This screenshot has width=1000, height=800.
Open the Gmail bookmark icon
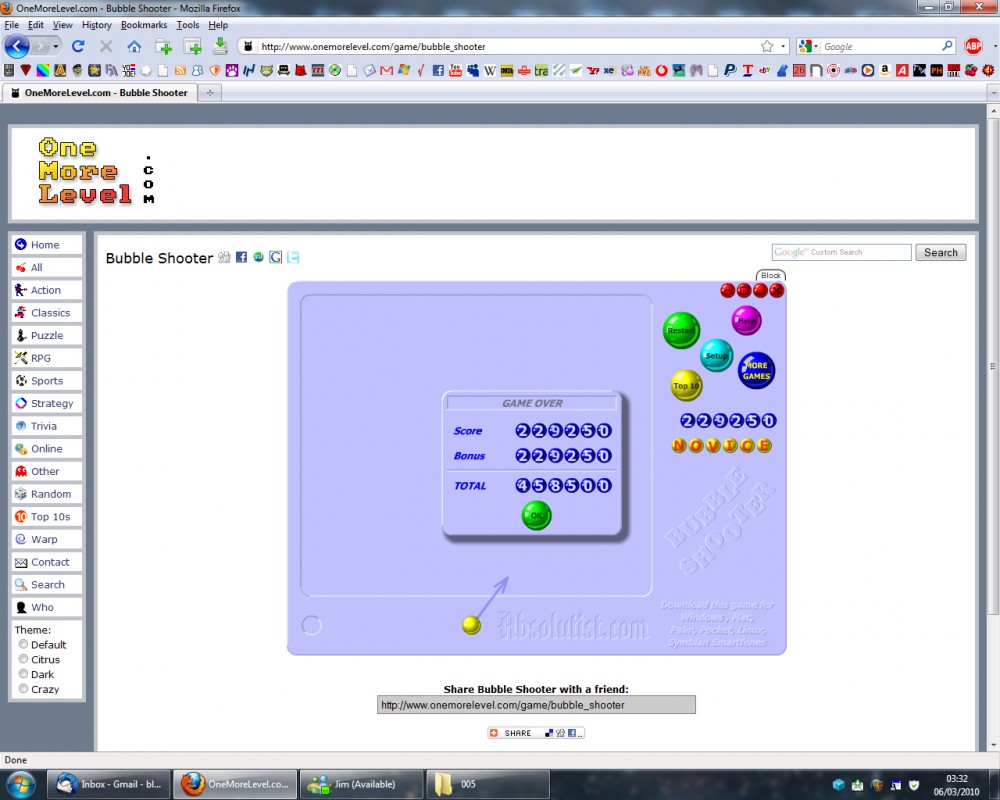pyautogui.click(x=386, y=70)
